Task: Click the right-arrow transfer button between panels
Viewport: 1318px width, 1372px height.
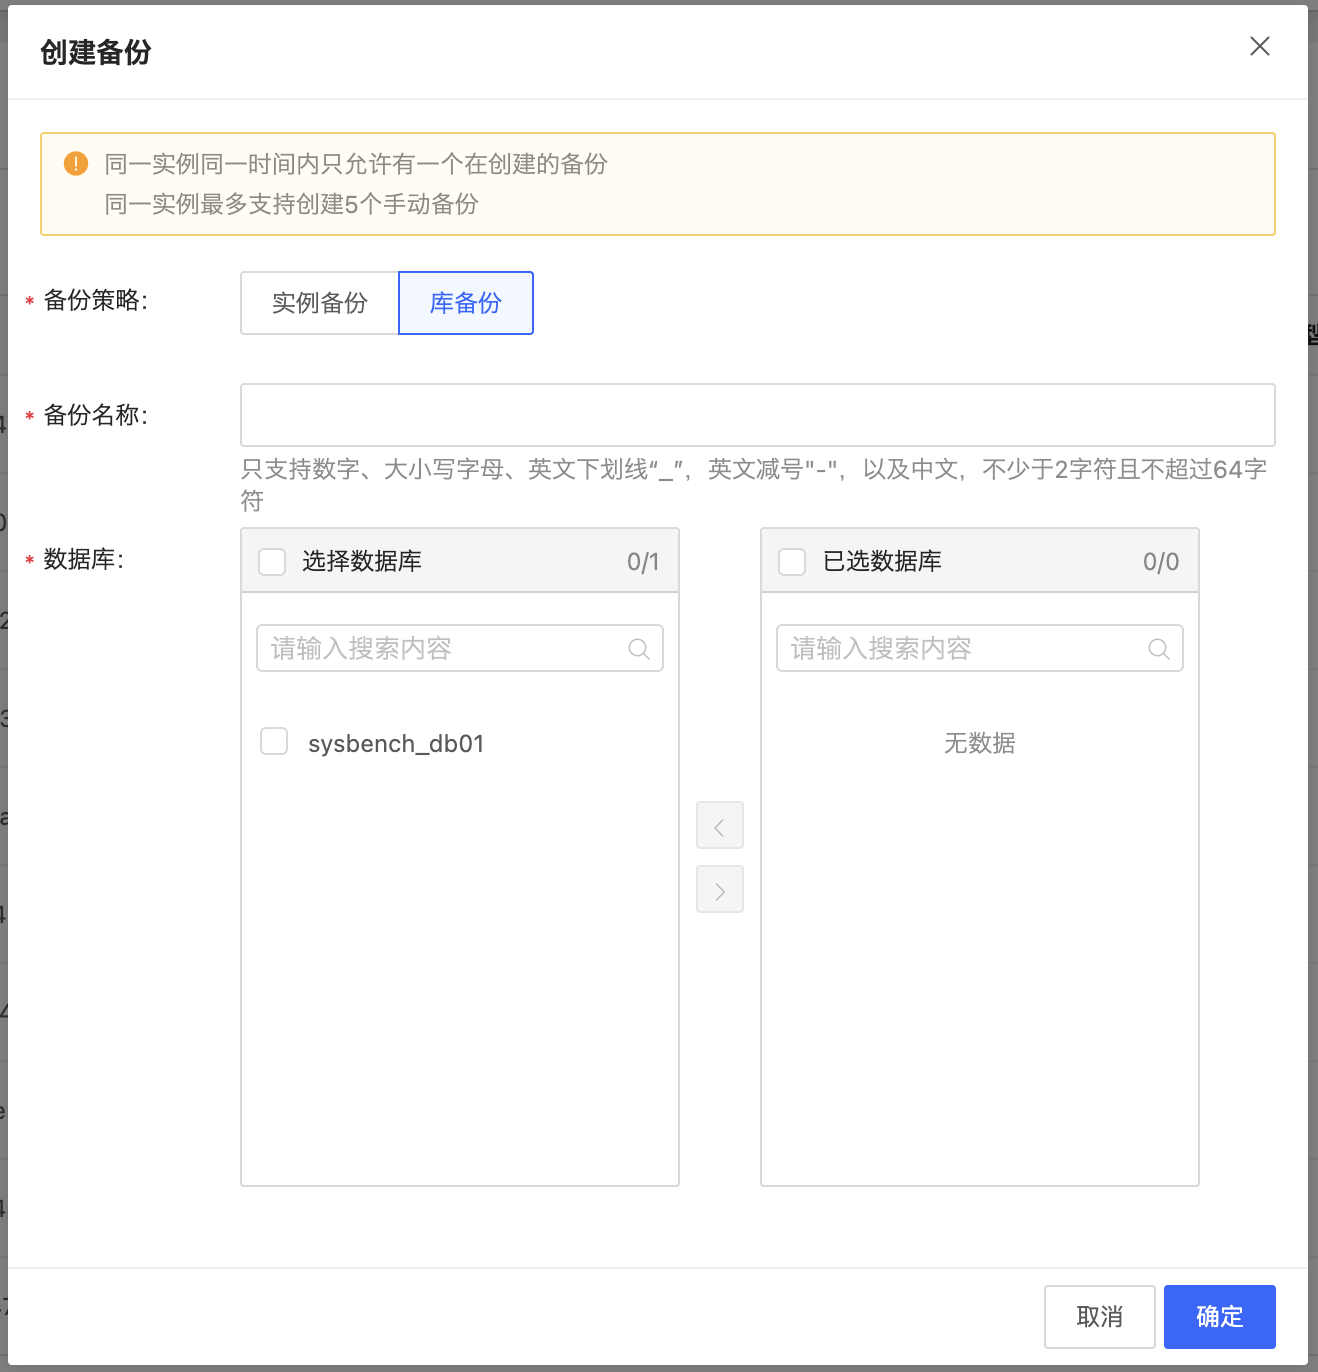Action: tap(719, 889)
